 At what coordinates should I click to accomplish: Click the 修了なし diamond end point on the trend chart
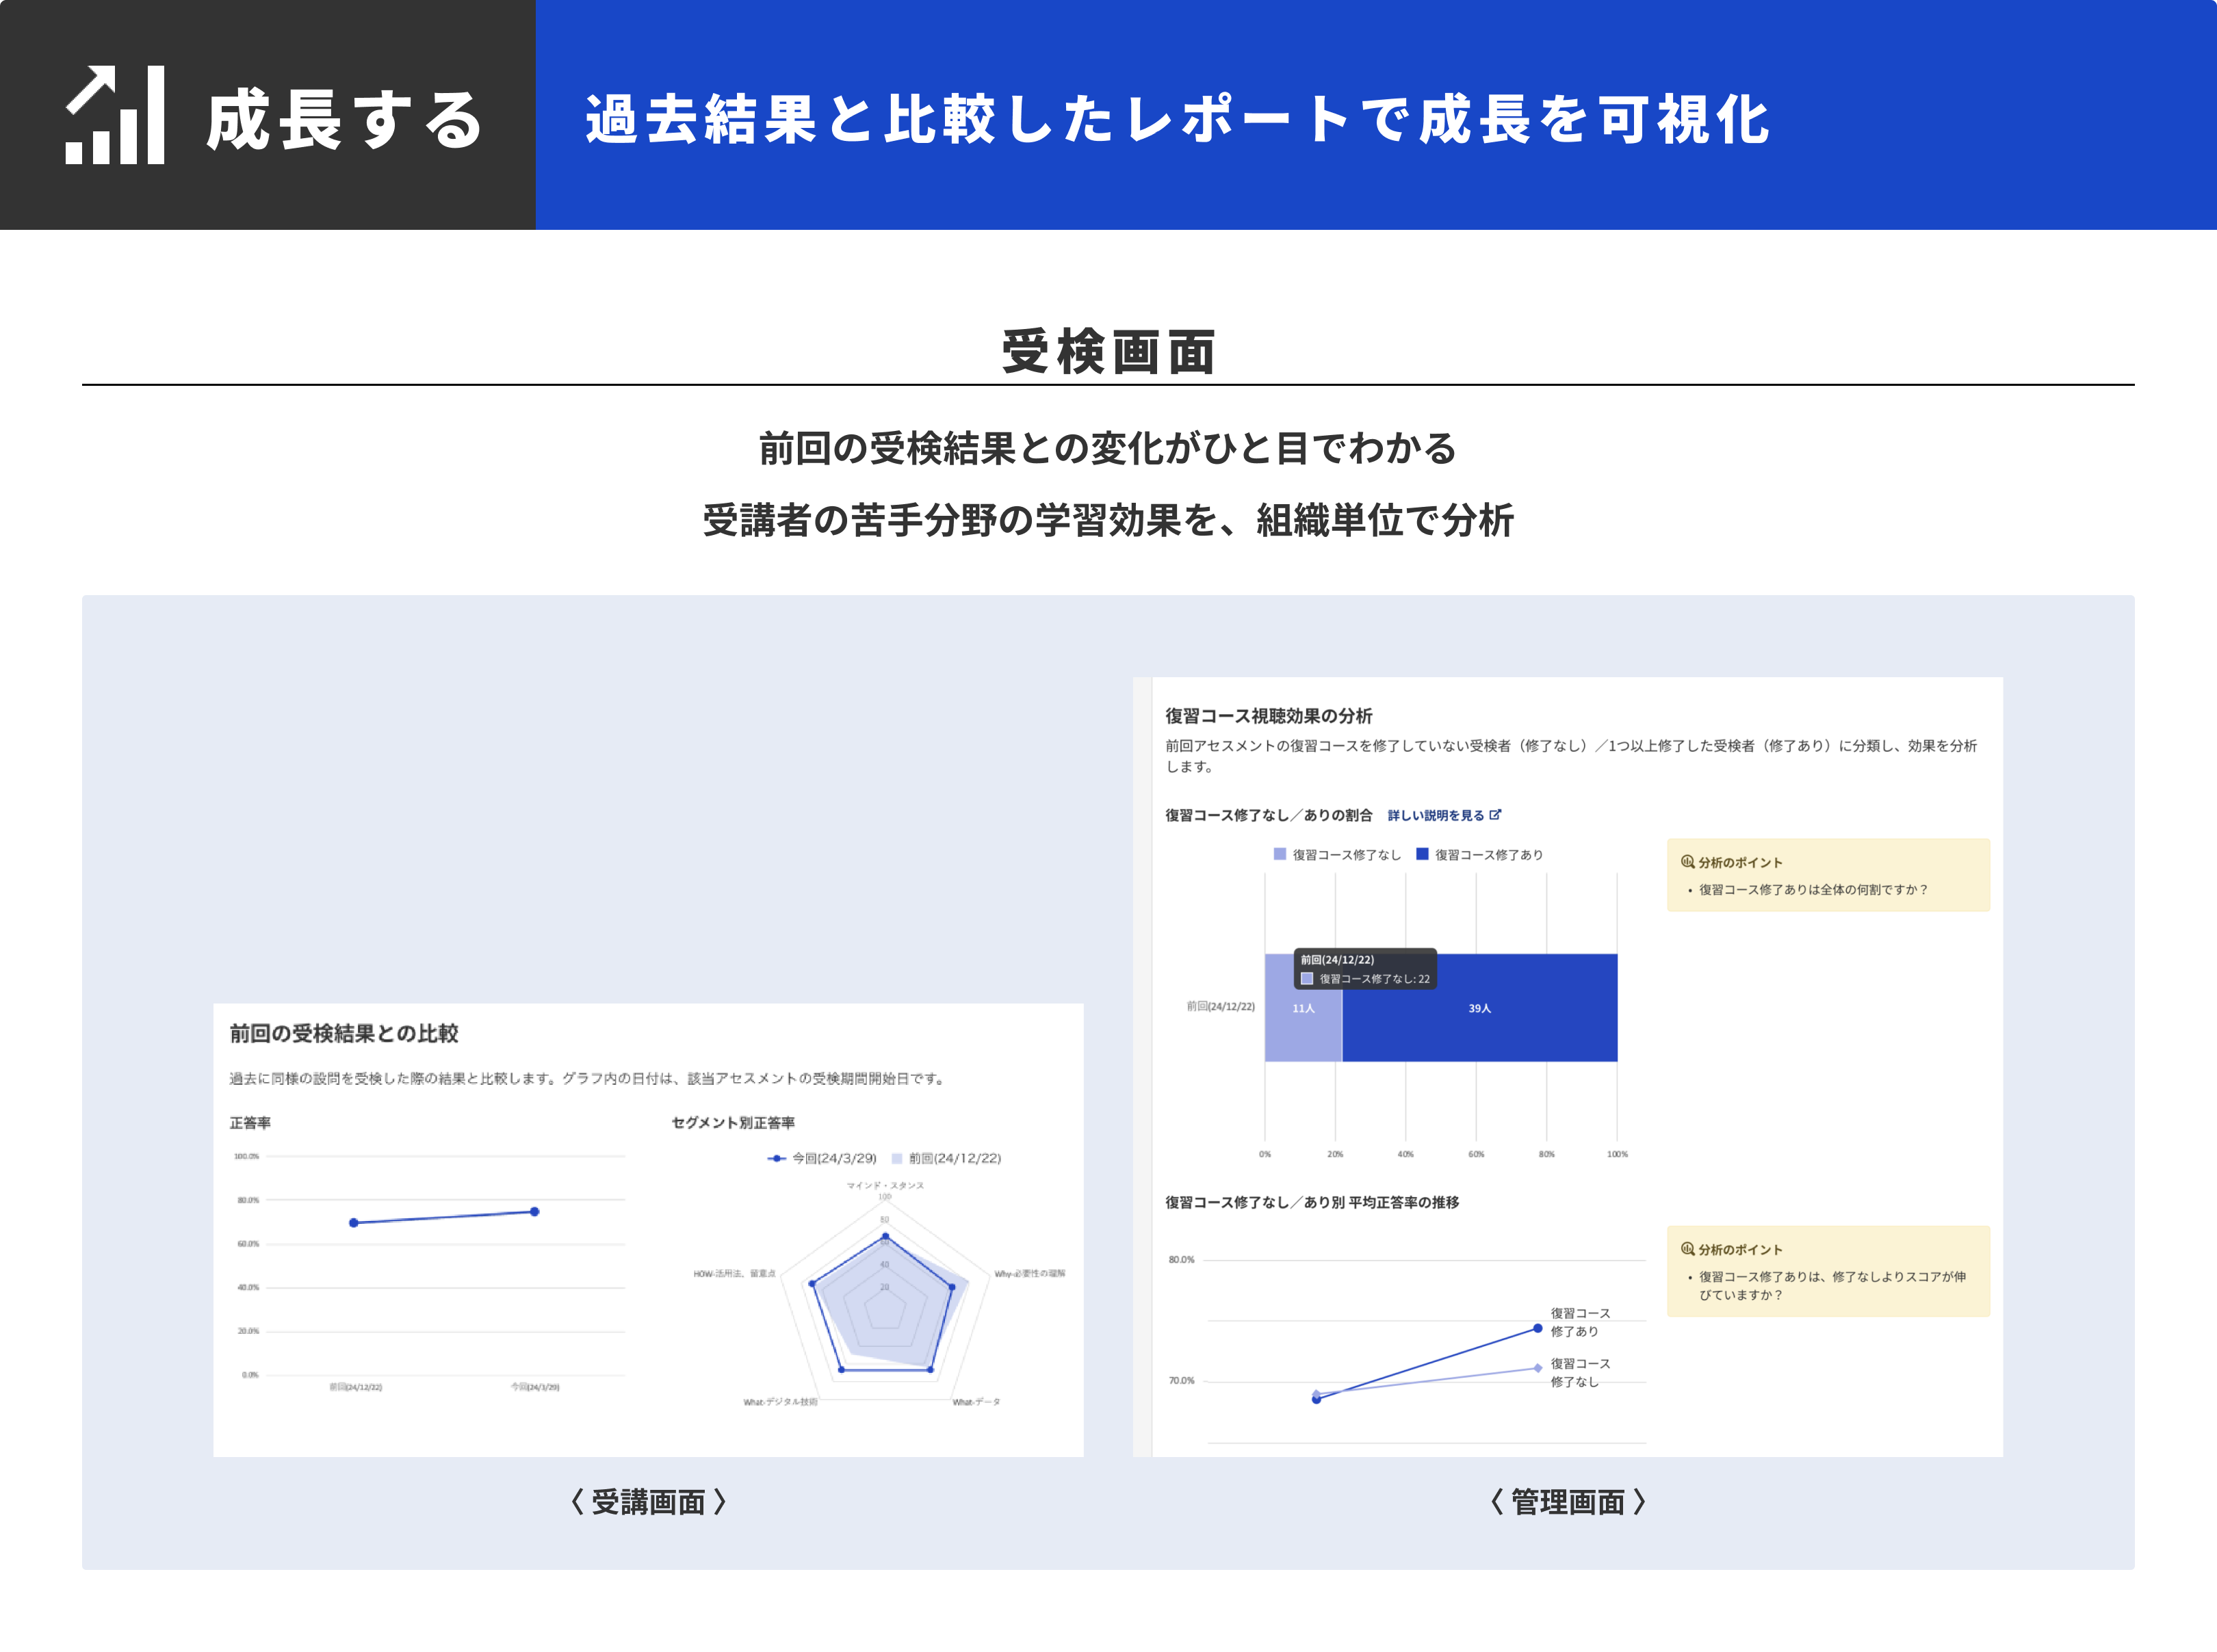point(1537,1368)
